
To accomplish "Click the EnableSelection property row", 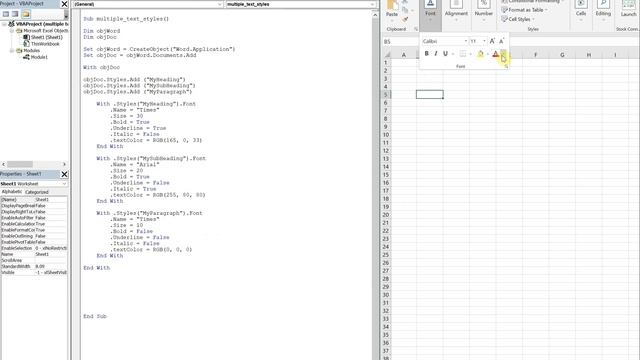I will point(34,248).
